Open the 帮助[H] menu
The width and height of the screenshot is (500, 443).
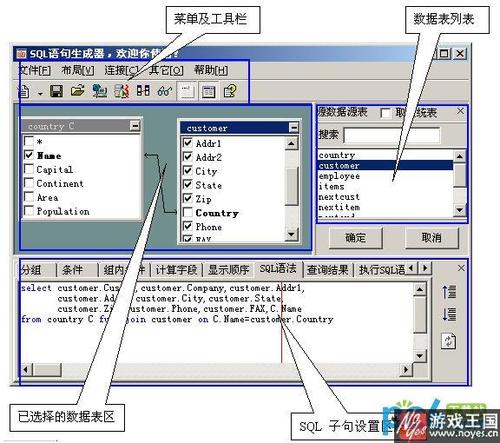pyautogui.click(x=211, y=70)
